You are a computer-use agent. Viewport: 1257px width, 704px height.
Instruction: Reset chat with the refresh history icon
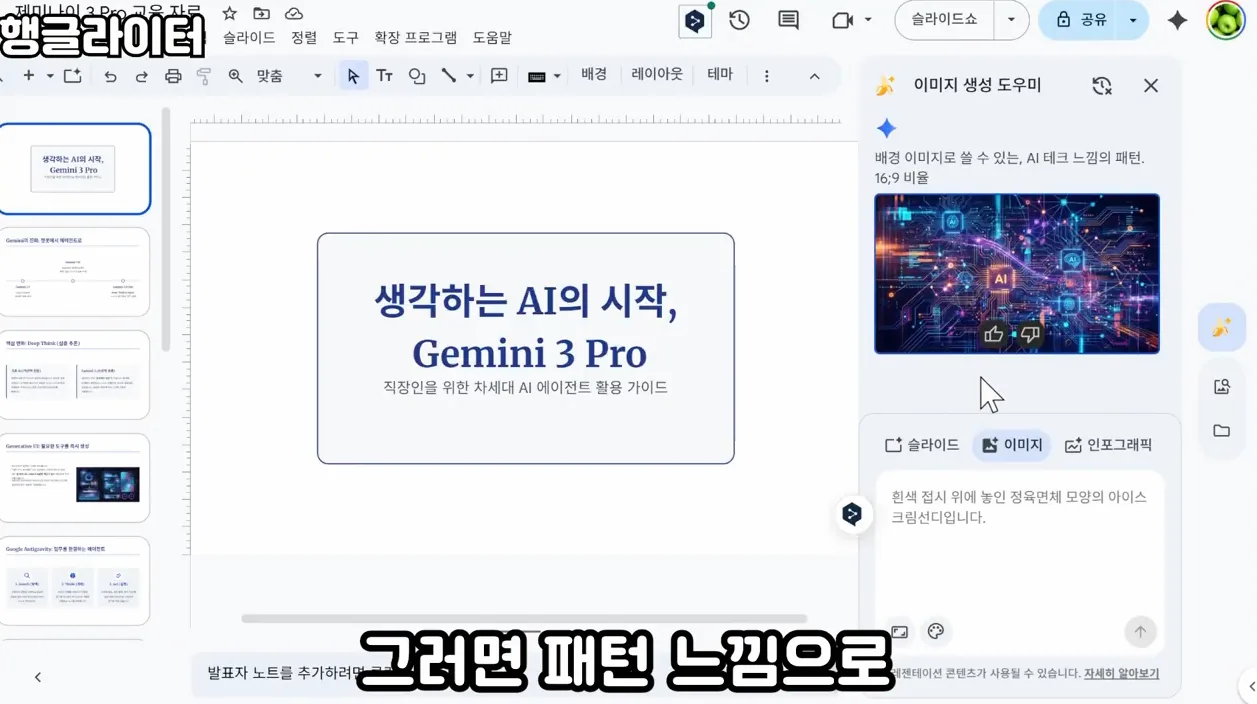[1102, 86]
